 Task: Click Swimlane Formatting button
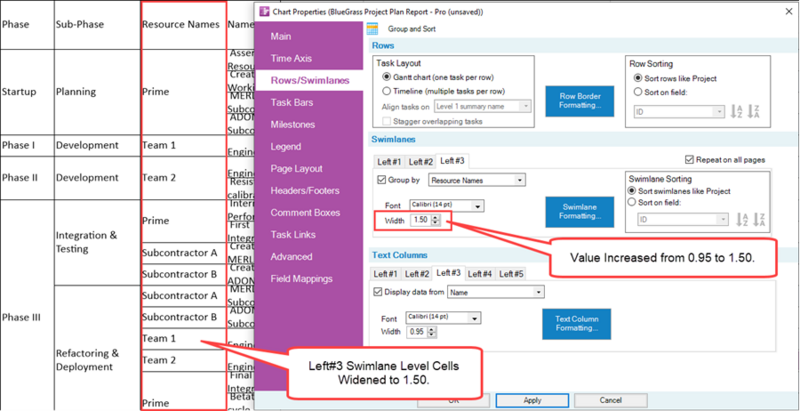tap(580, 212)
